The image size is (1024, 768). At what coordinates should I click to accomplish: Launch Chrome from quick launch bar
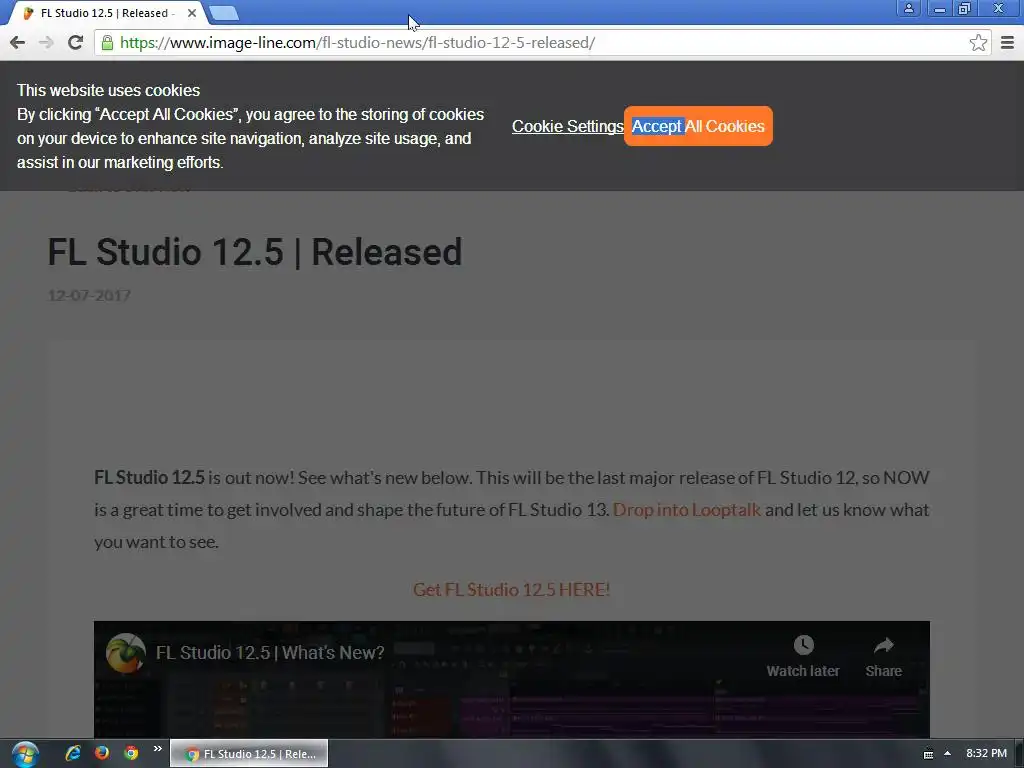point(131,753)
